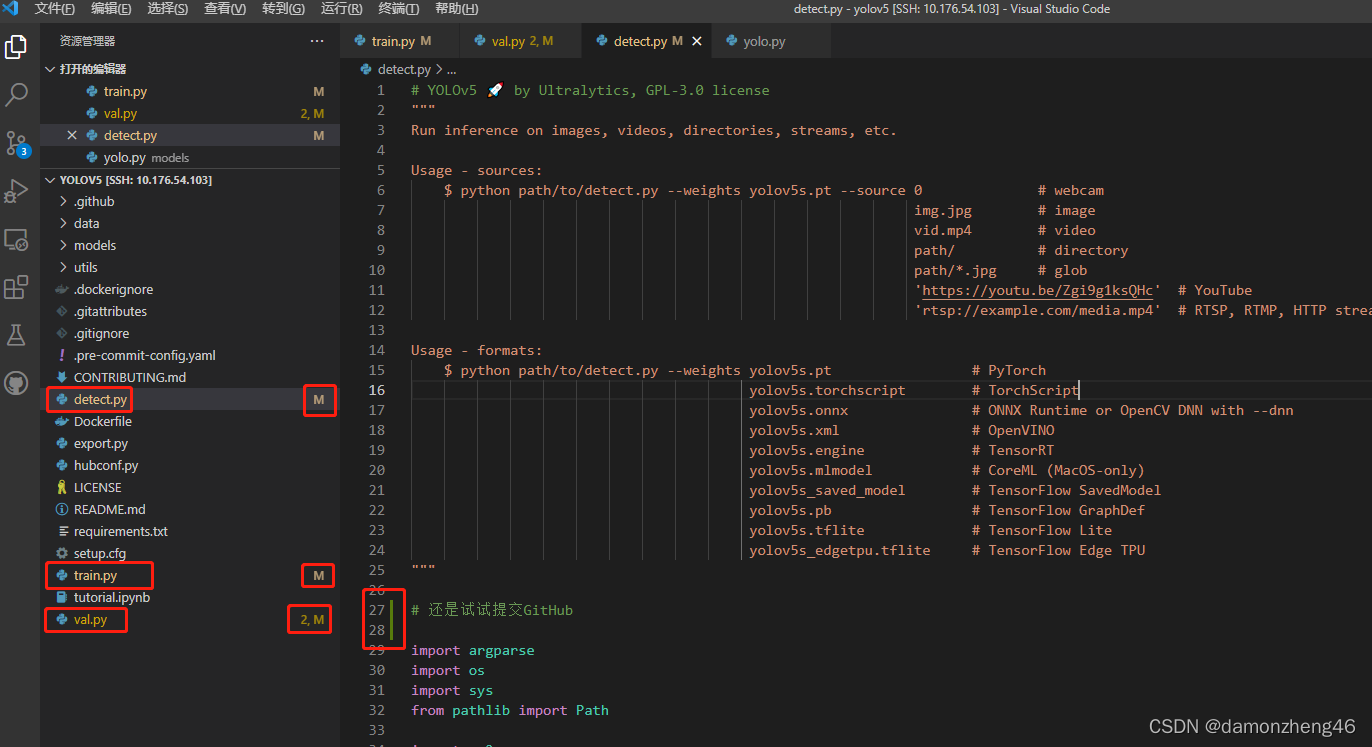Open tutorial.ipynb in the file tree
Viewport: 1372px width, 747px height.
(x=190, y=597)
